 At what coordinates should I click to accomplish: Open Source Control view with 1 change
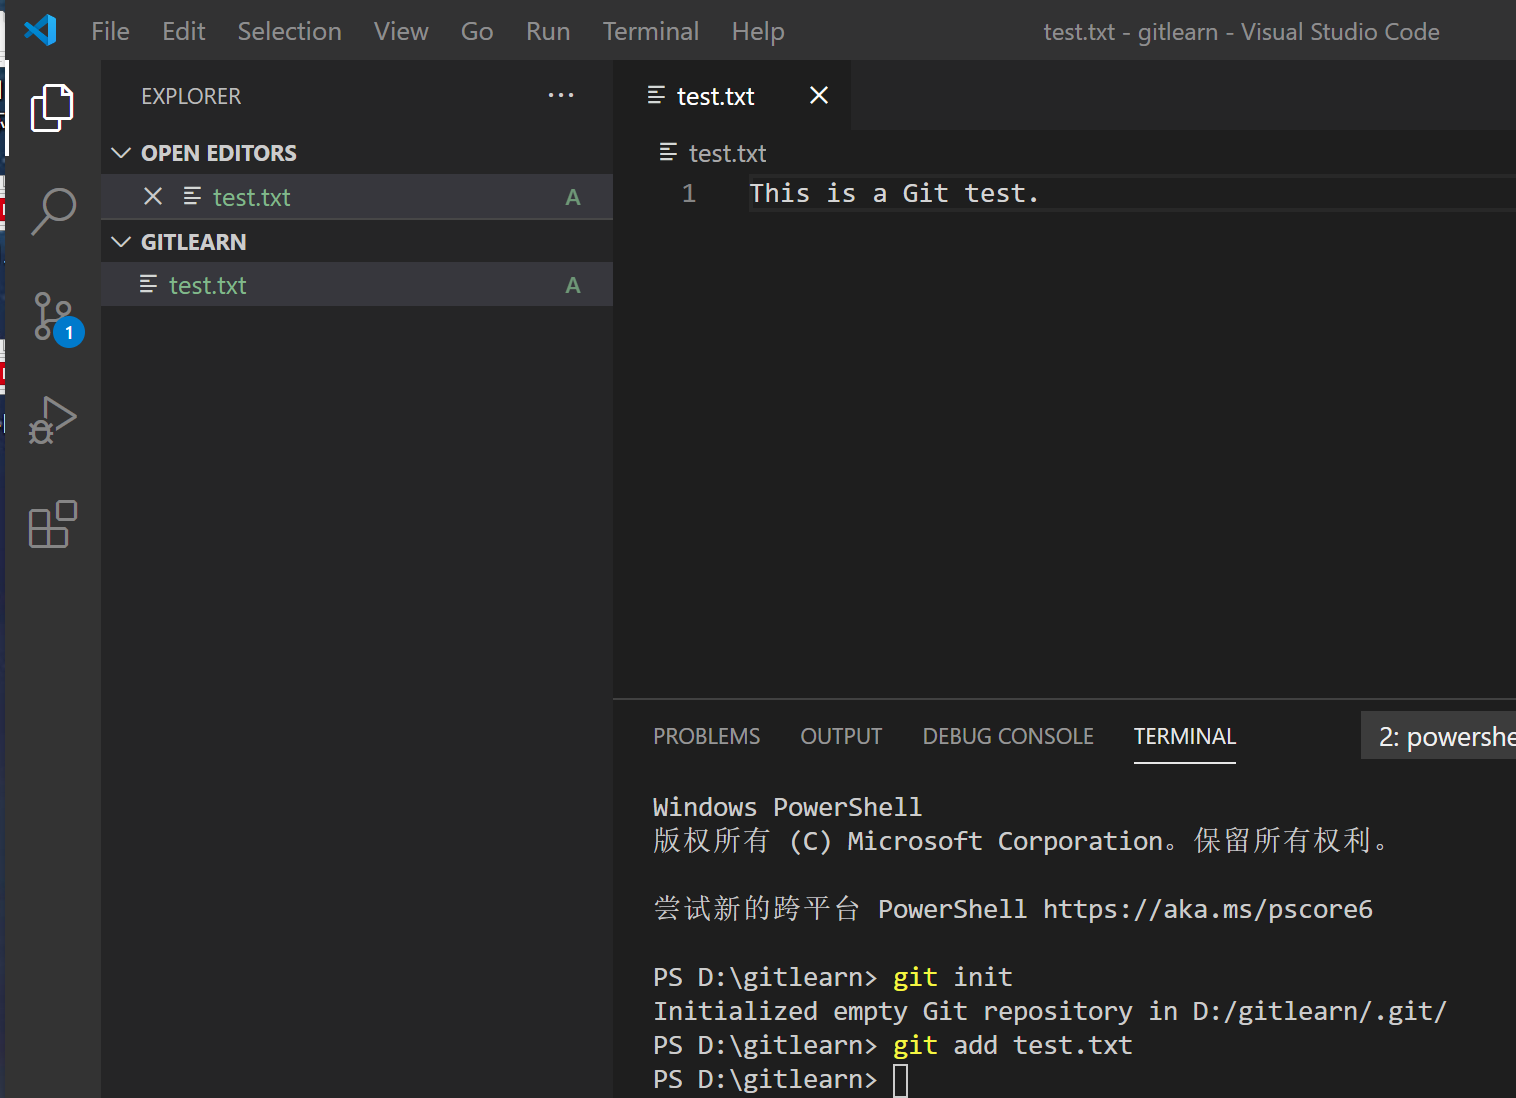point(56,318)
